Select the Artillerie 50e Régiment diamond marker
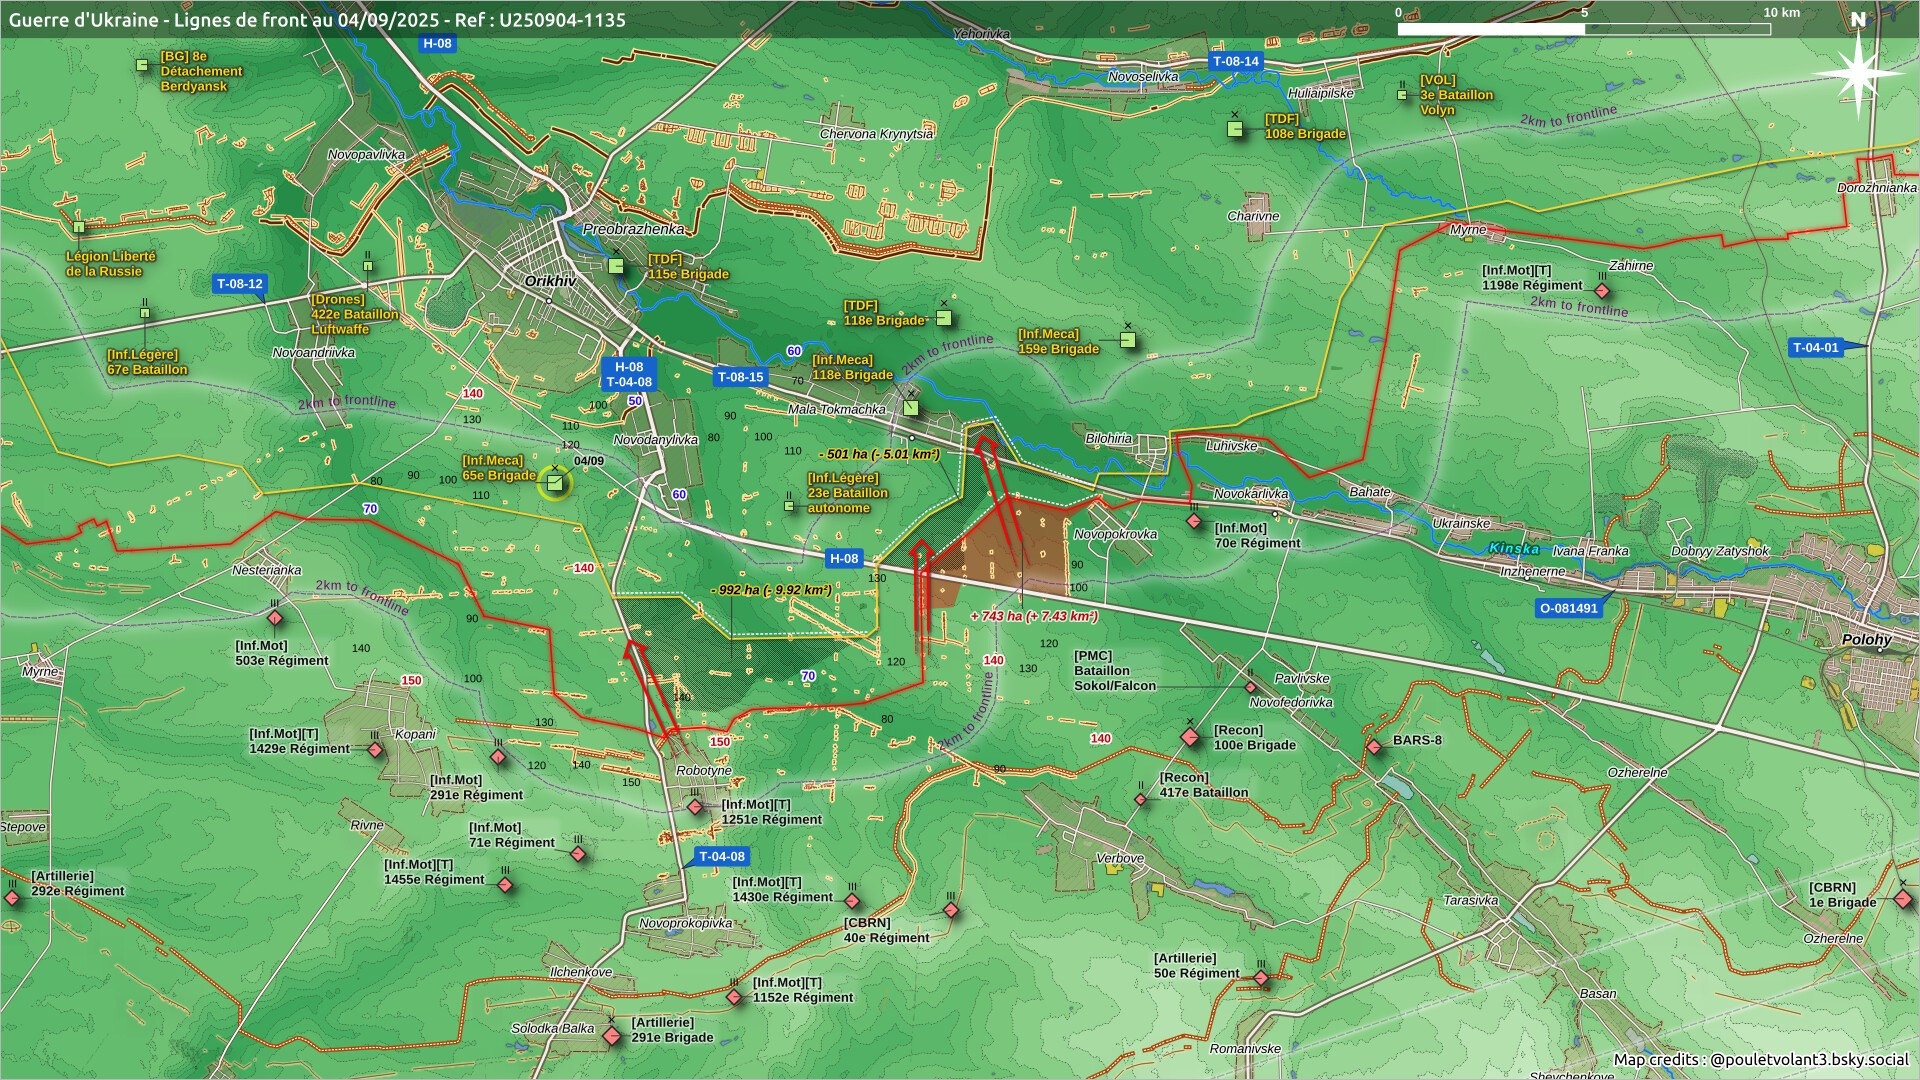The width and height of the screenshot is (1920, 1080). (x=1261, y=978)
